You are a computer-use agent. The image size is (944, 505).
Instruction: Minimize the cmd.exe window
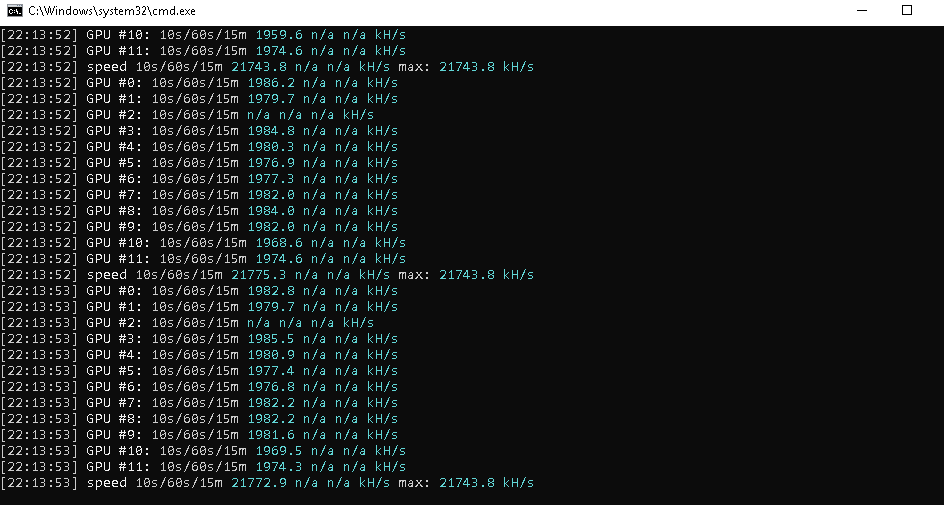pyautogui.click(x=862, y=11)
